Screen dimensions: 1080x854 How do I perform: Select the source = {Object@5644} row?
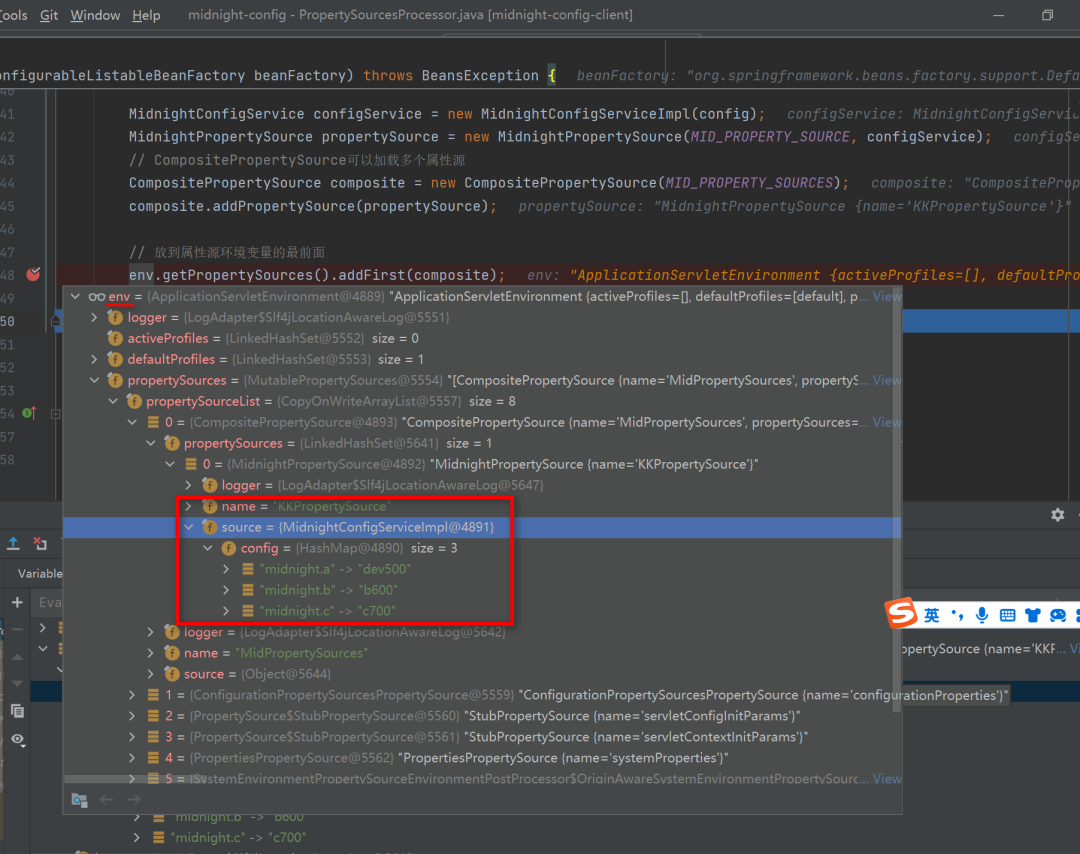482,674
